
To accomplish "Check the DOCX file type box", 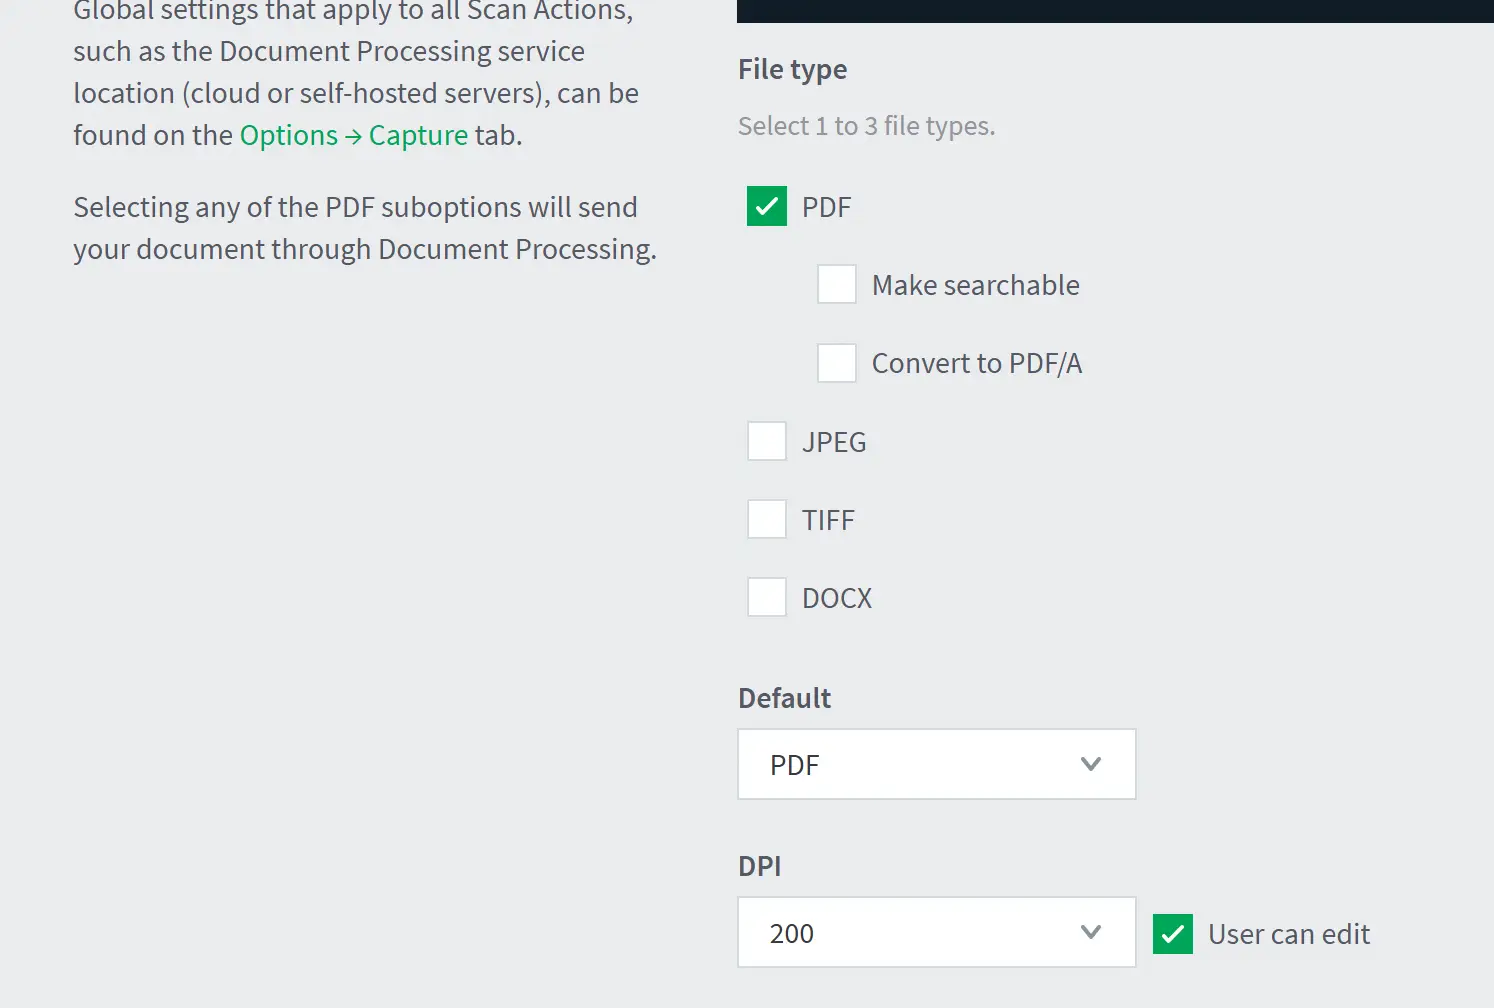I will click(x=767, y=597).
